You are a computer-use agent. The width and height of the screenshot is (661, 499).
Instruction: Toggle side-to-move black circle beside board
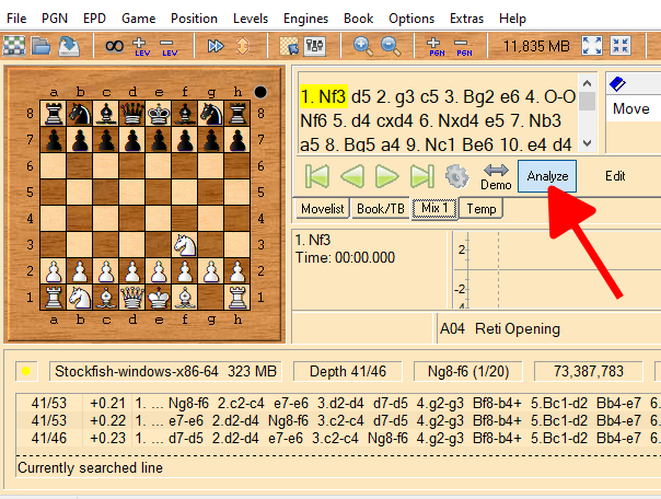pyautogui.click(x=261, y=92)
